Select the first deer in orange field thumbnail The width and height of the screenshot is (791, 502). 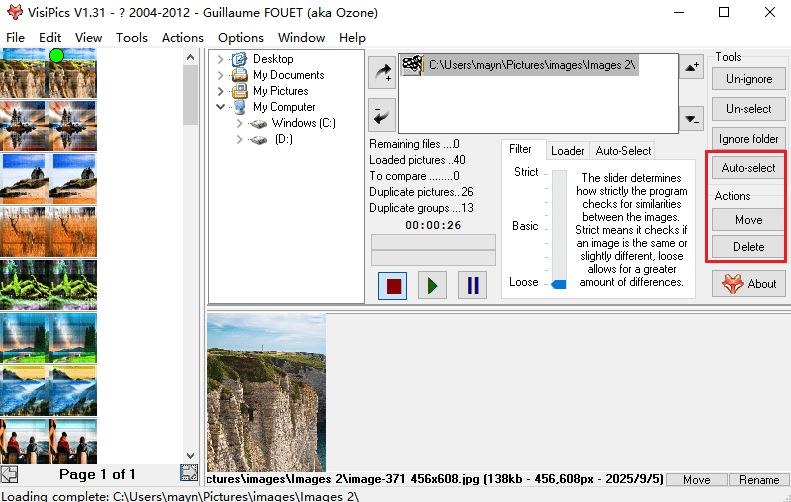pyautogui.click(x=24, y=232)
